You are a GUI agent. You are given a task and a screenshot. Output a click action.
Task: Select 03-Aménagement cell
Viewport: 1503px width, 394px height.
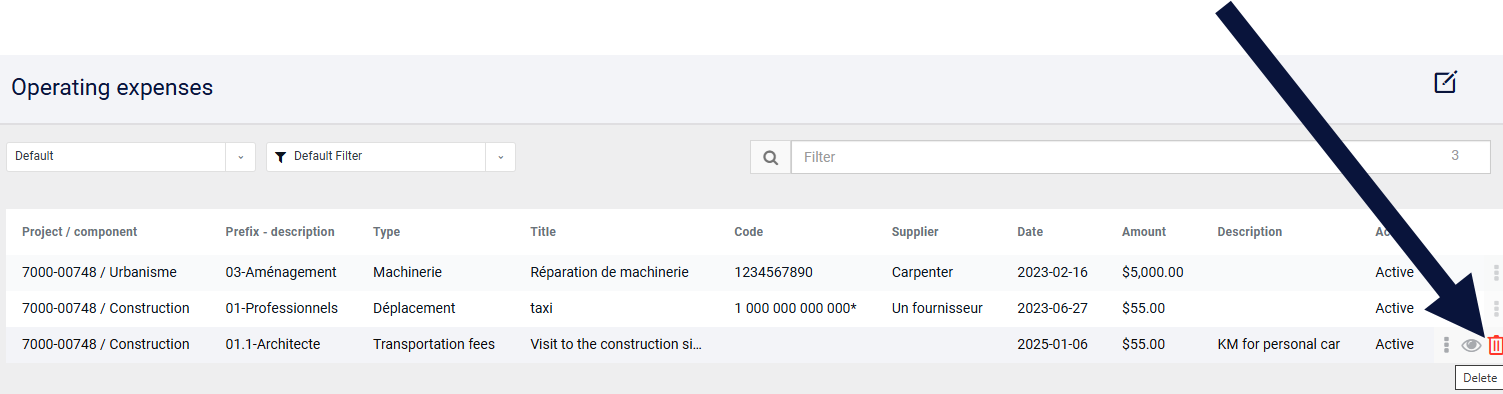pos(281,272)
